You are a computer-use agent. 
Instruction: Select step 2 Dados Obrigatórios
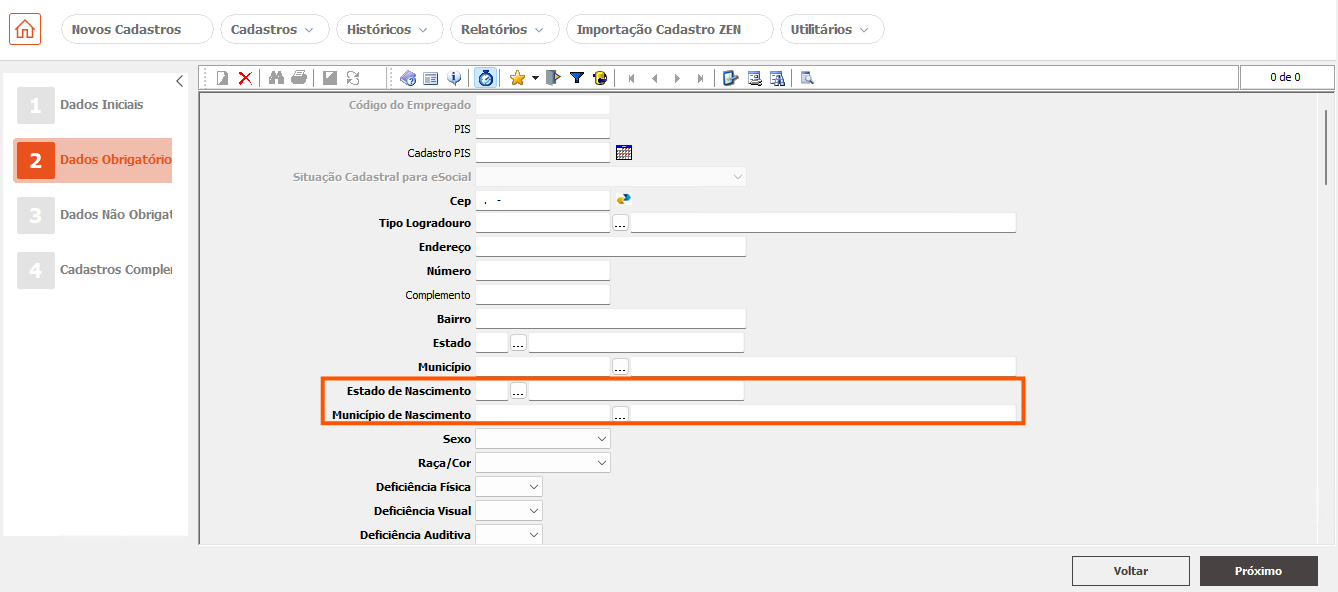pyautogui.click(x=93, y=160)
